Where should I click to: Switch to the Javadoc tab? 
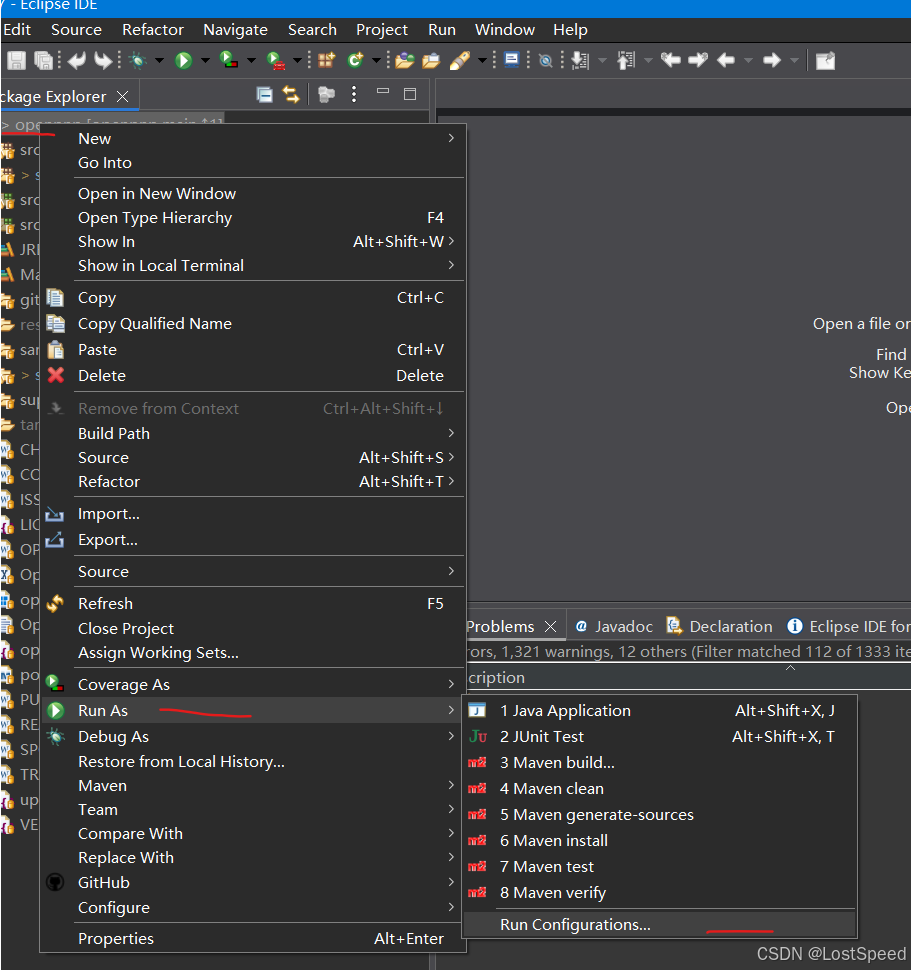[614, 627]
